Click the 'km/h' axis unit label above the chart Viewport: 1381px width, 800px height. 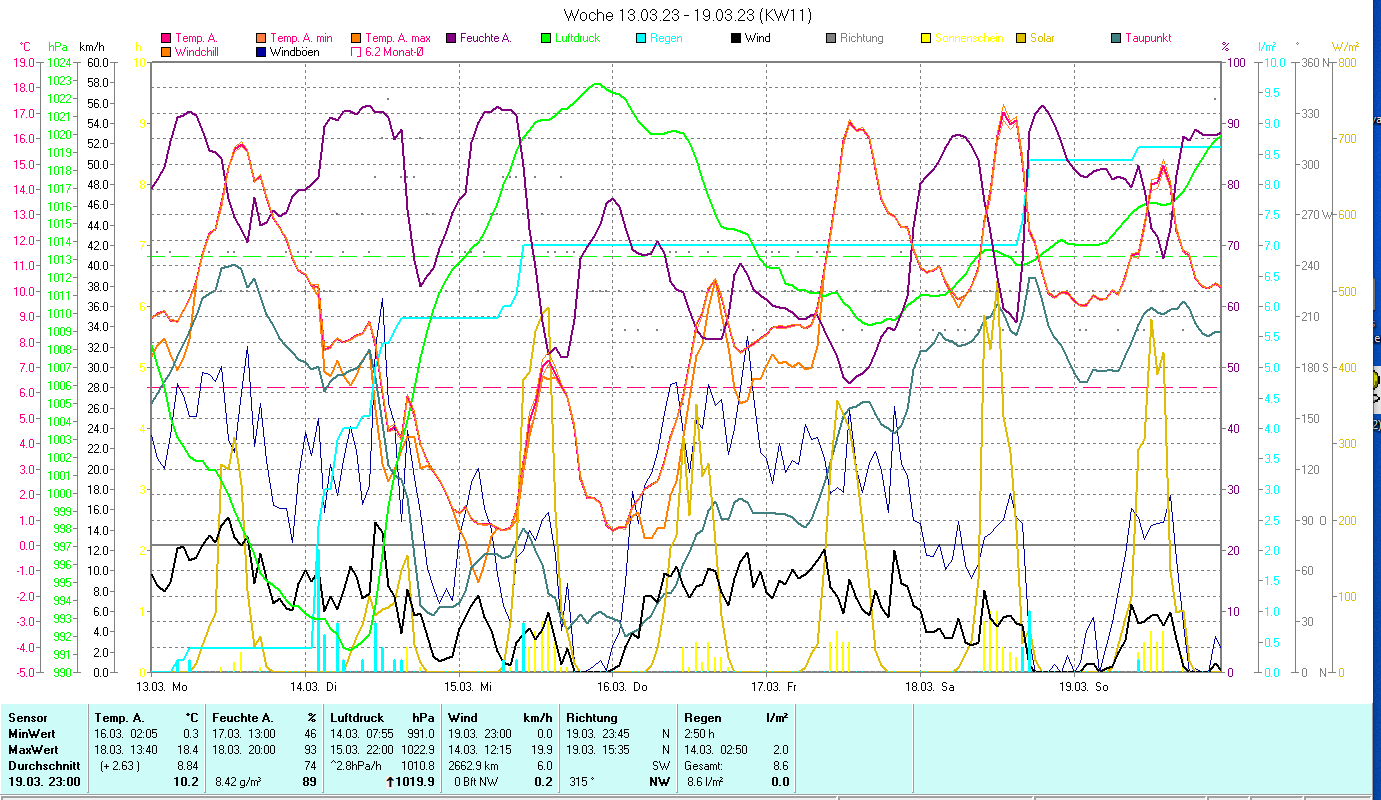coord(91,46)
